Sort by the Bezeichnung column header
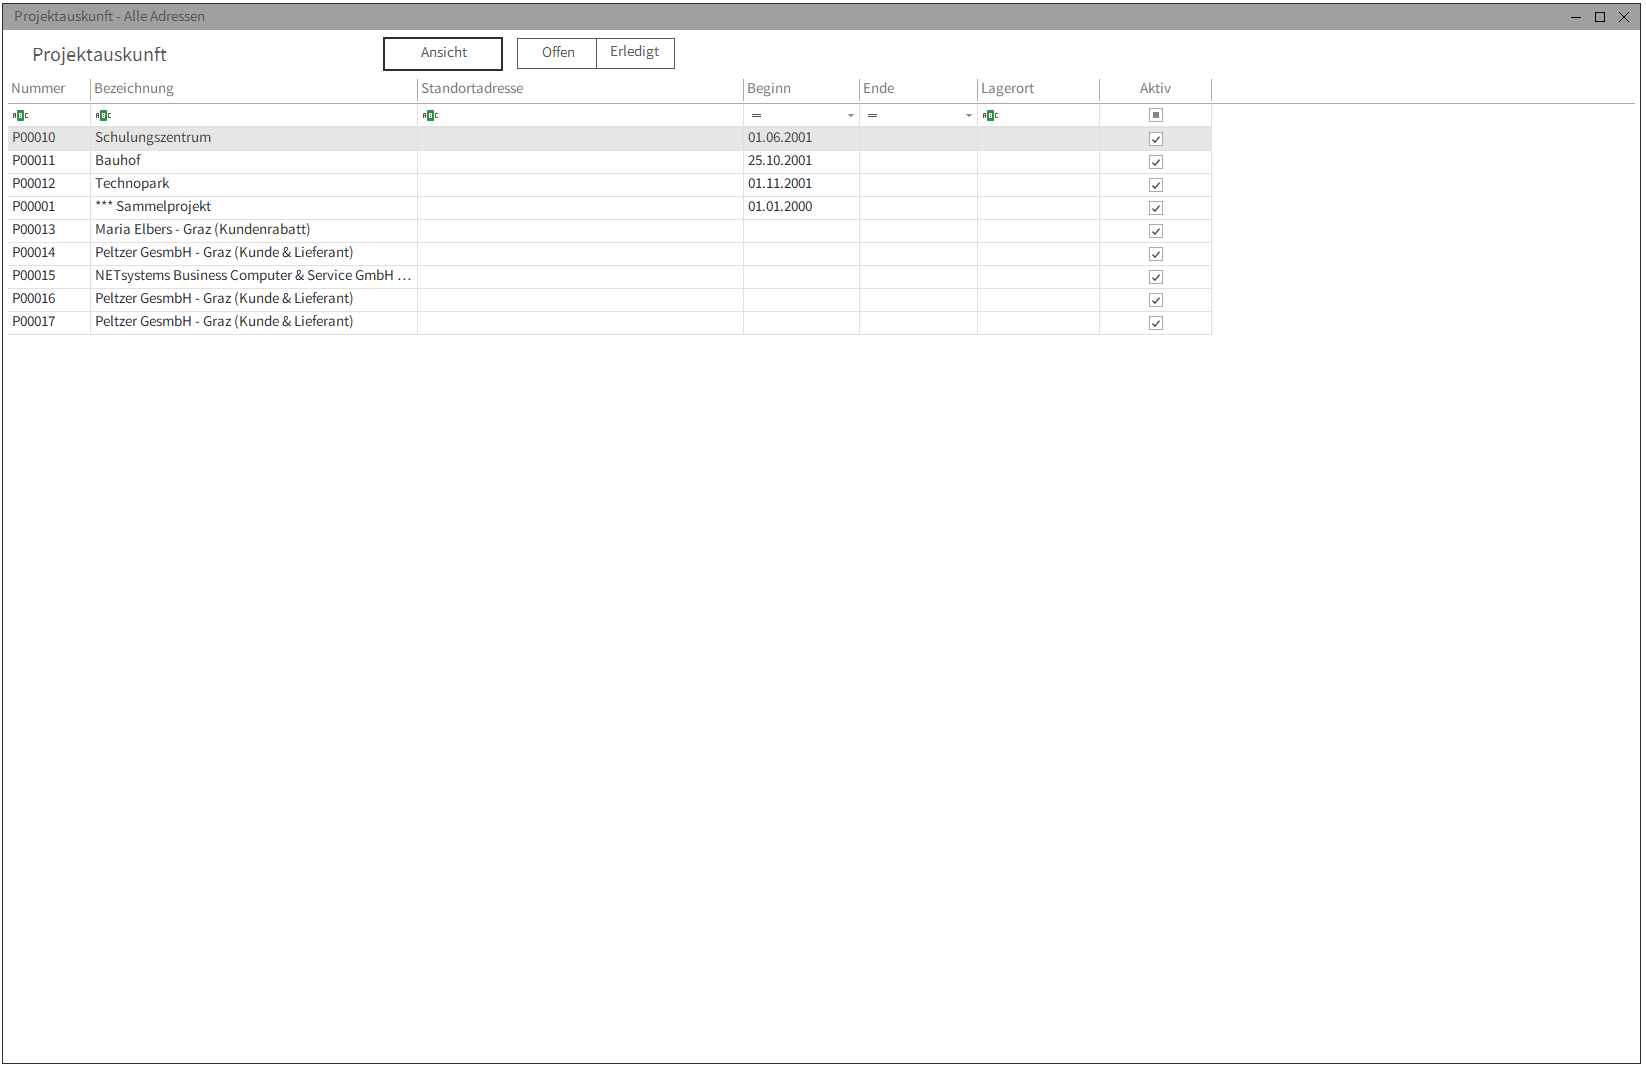The image size is (1646, 1069). (x=254, y=89)
